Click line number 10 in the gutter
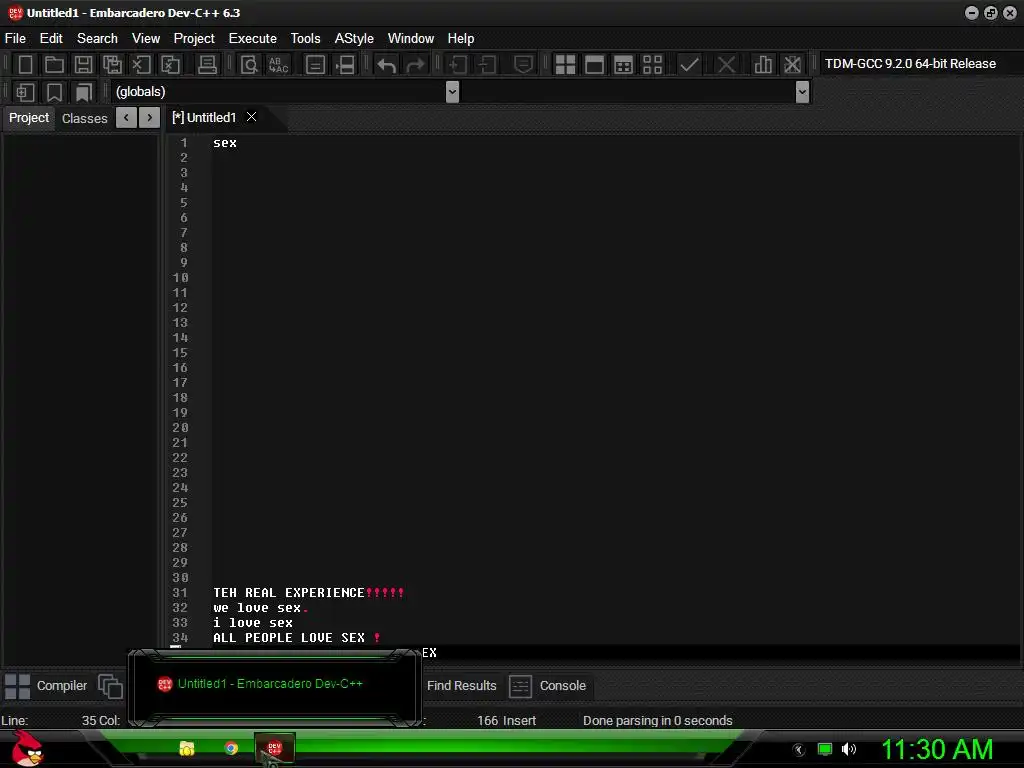The height and width of the screenshot is (768, 1024). (180, 278)
